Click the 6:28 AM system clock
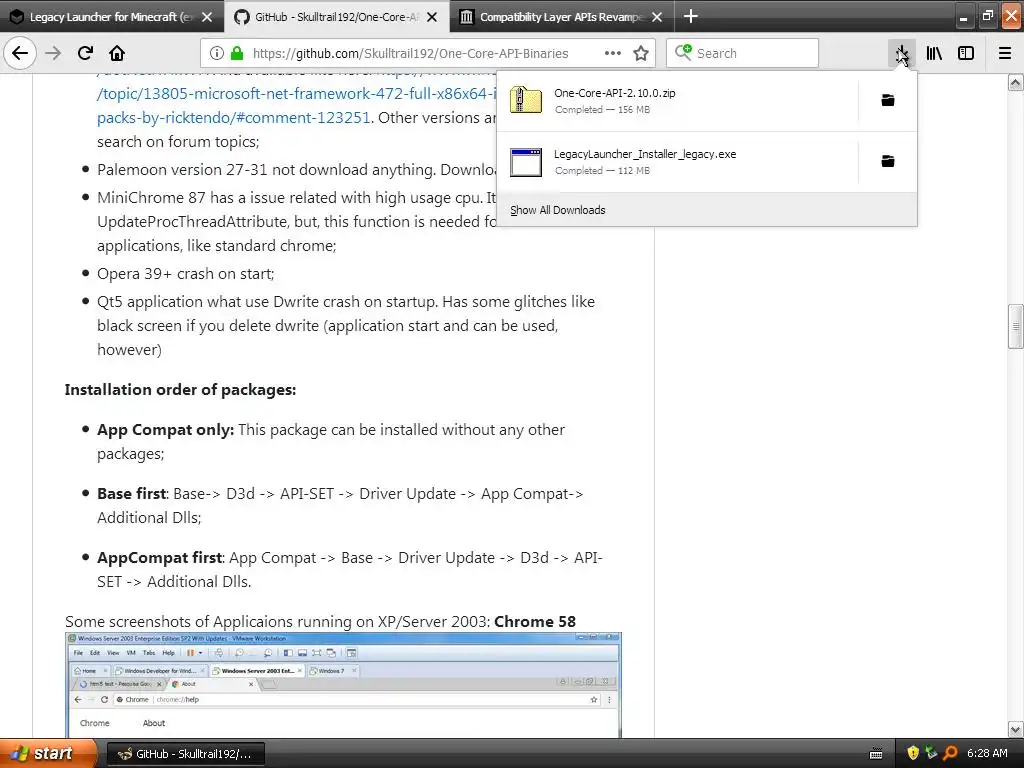 (987, 753)
